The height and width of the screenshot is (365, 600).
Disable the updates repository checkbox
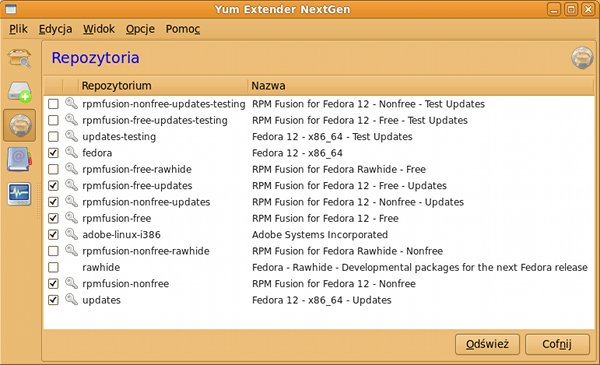coord(53,300)
